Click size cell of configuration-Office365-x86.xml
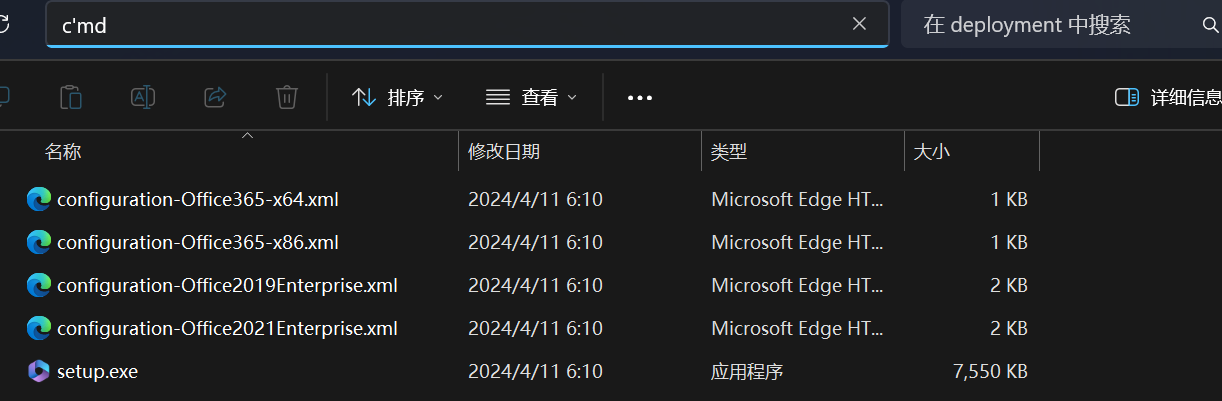This screenshot has height=401, width=1222. pyautogui.click(x=1009, y=242)
